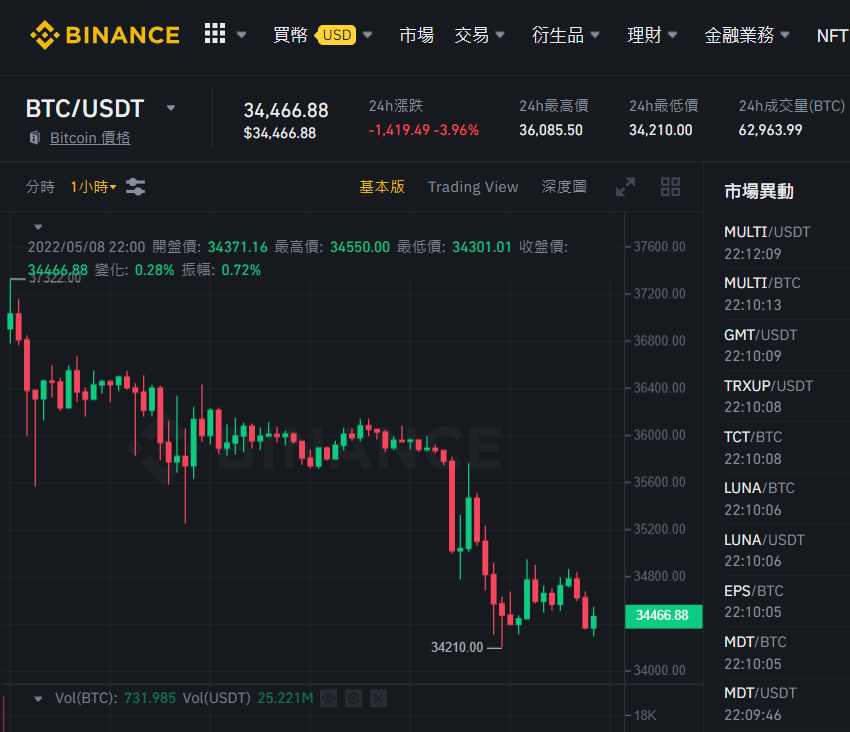Click the 市場異動 panel heading
Screen dimensions: 850x732
pyautogui.click(x=758, y=191)
